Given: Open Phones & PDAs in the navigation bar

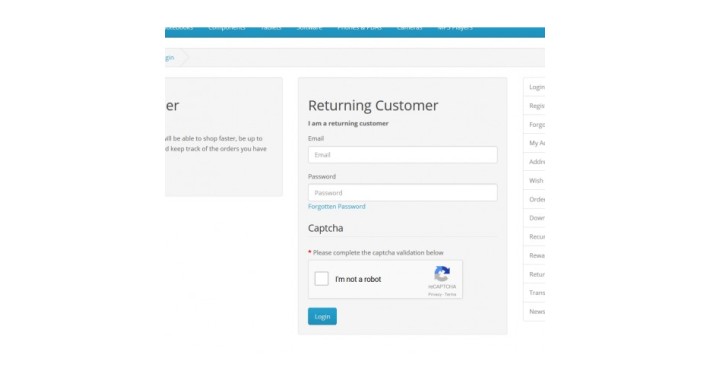Looking at the screenshot, I should (360, 28).
